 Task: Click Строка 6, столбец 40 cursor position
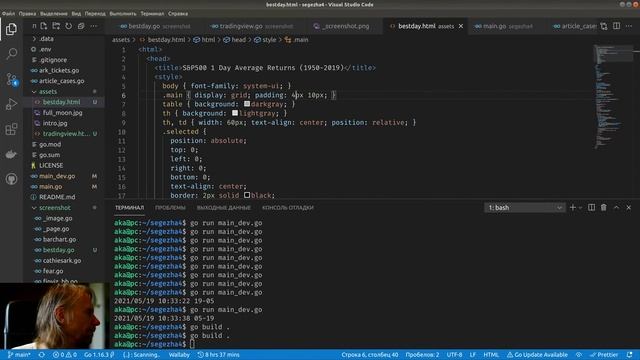370,355
